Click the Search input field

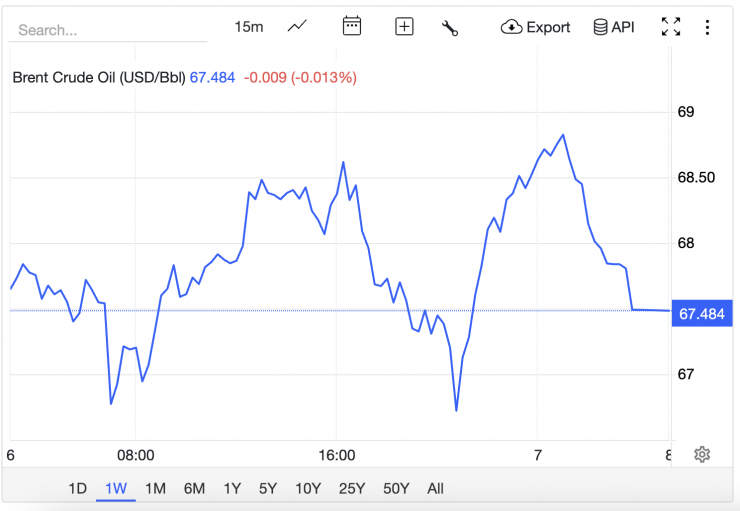point(108,30)
